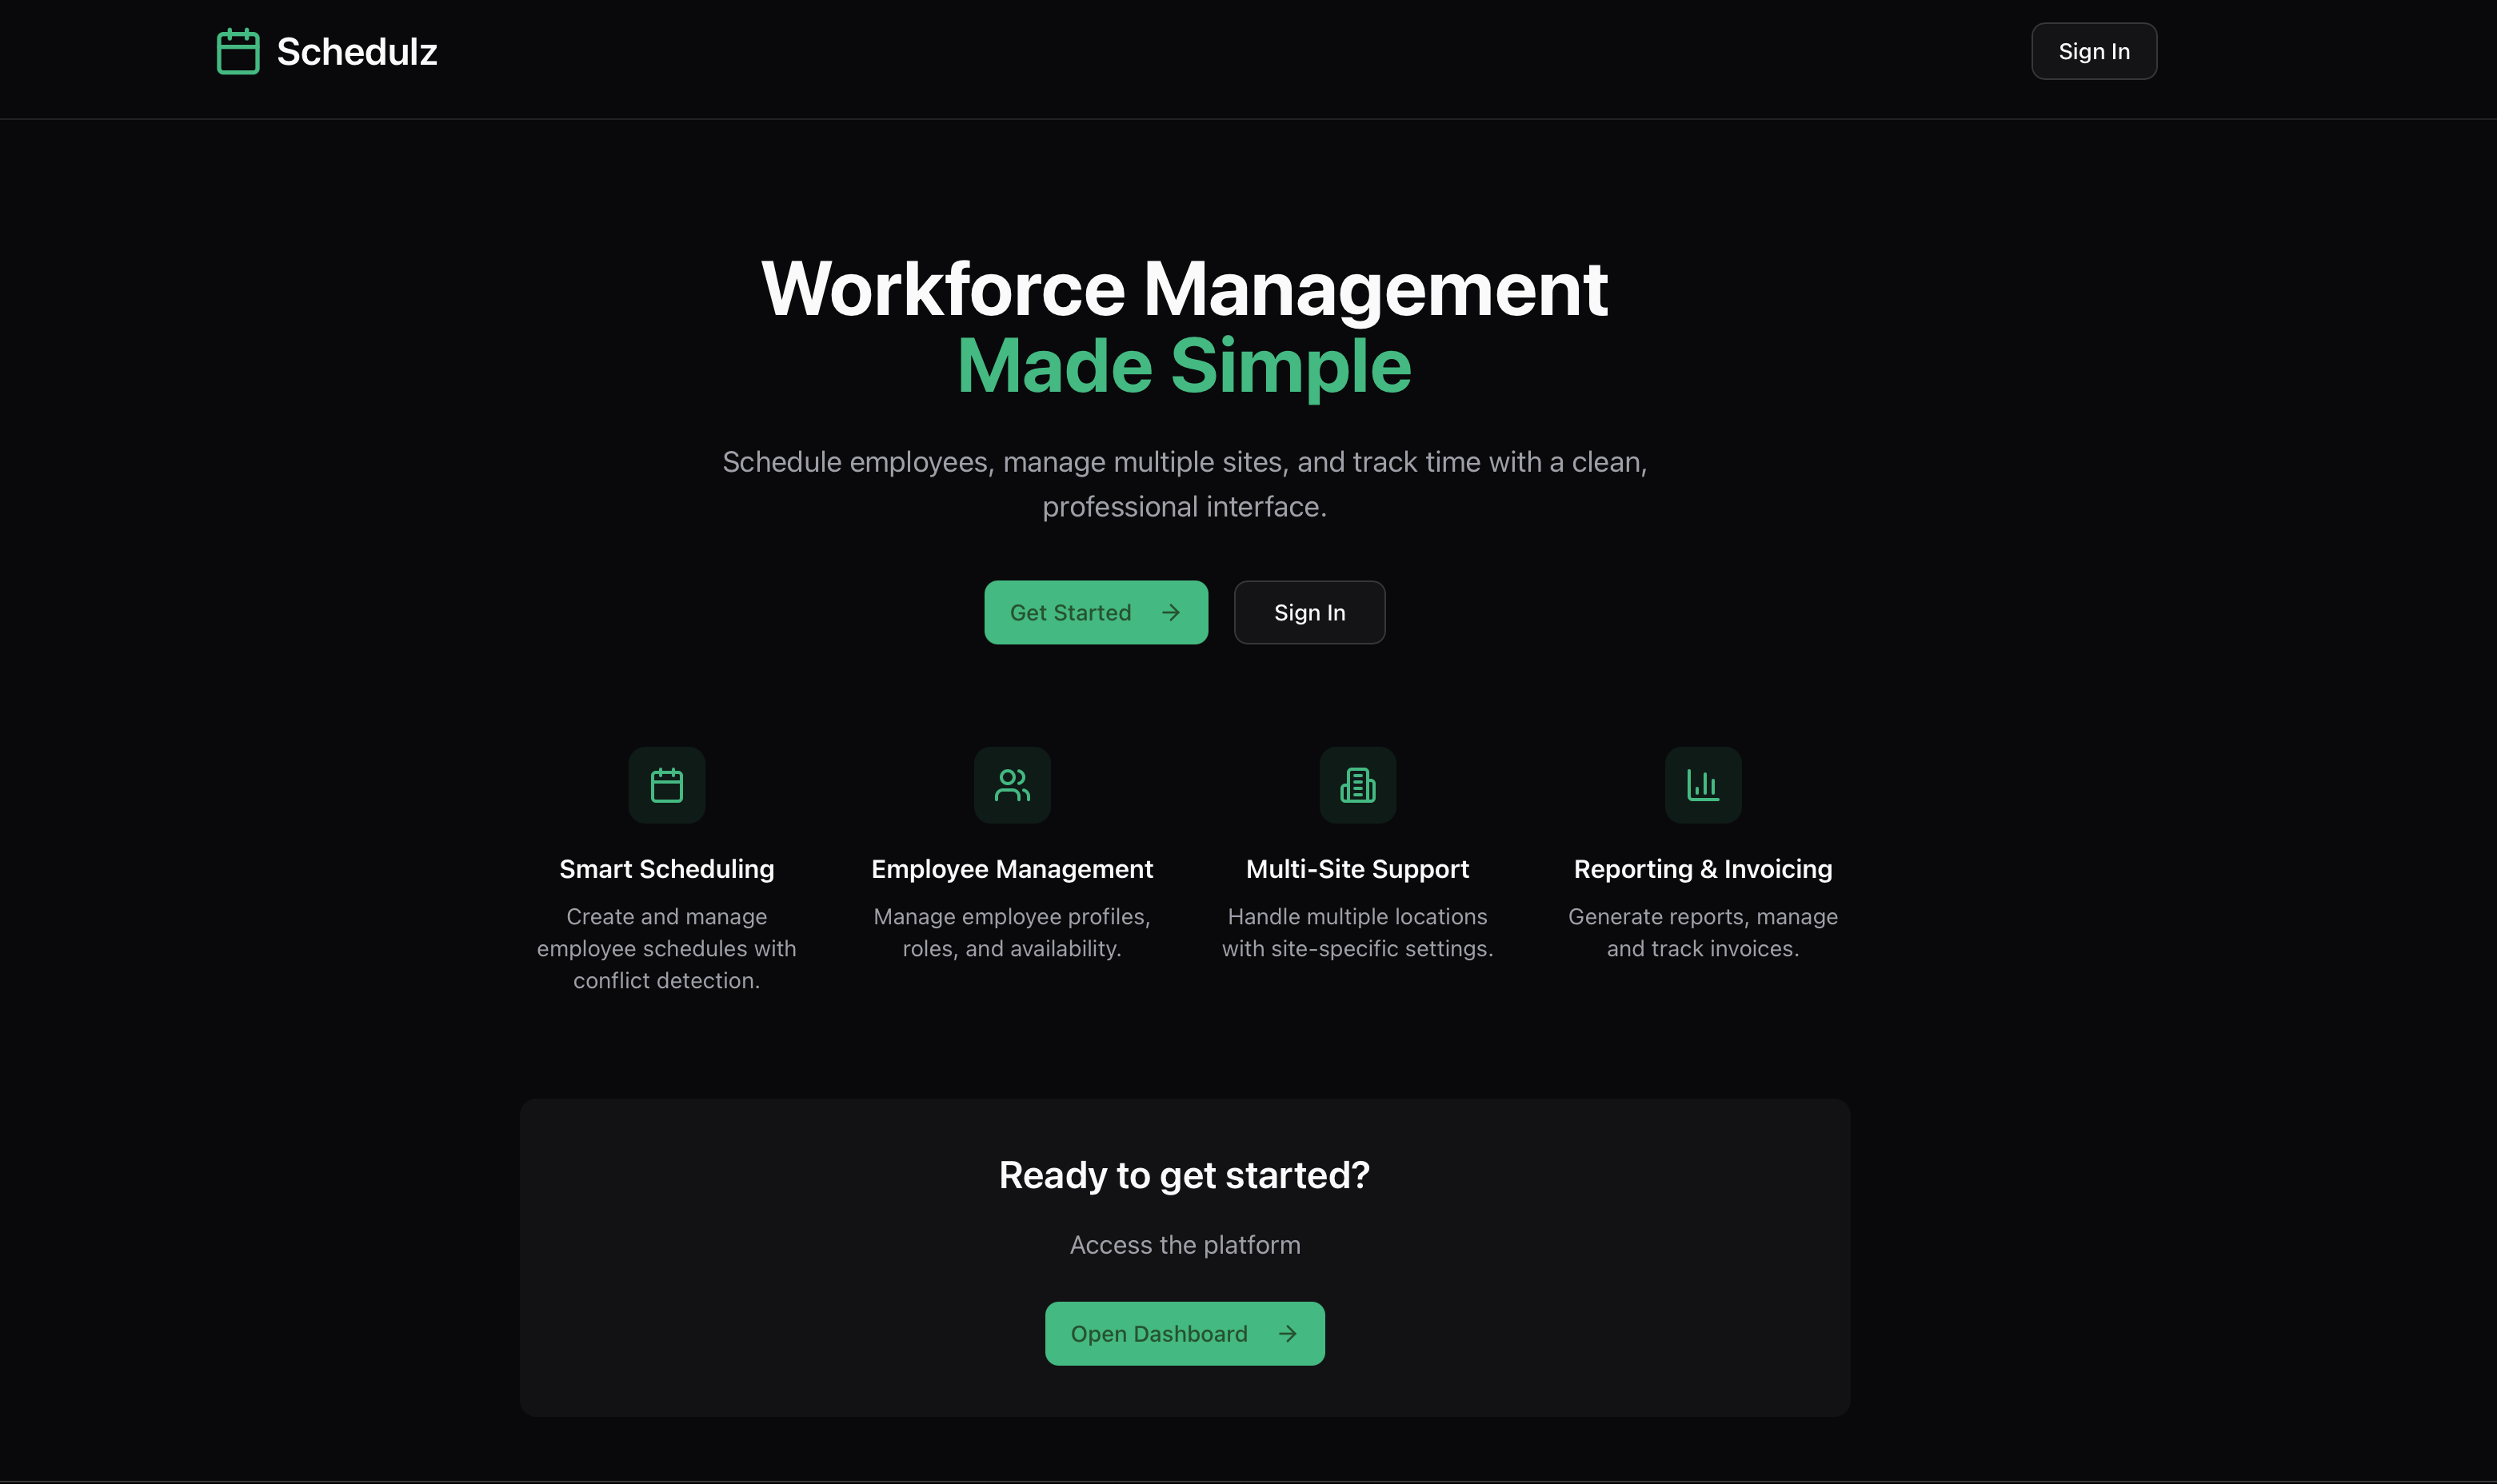
Task: Click the Reporting & Invoicing chart icon
Action: (1702, 785)
